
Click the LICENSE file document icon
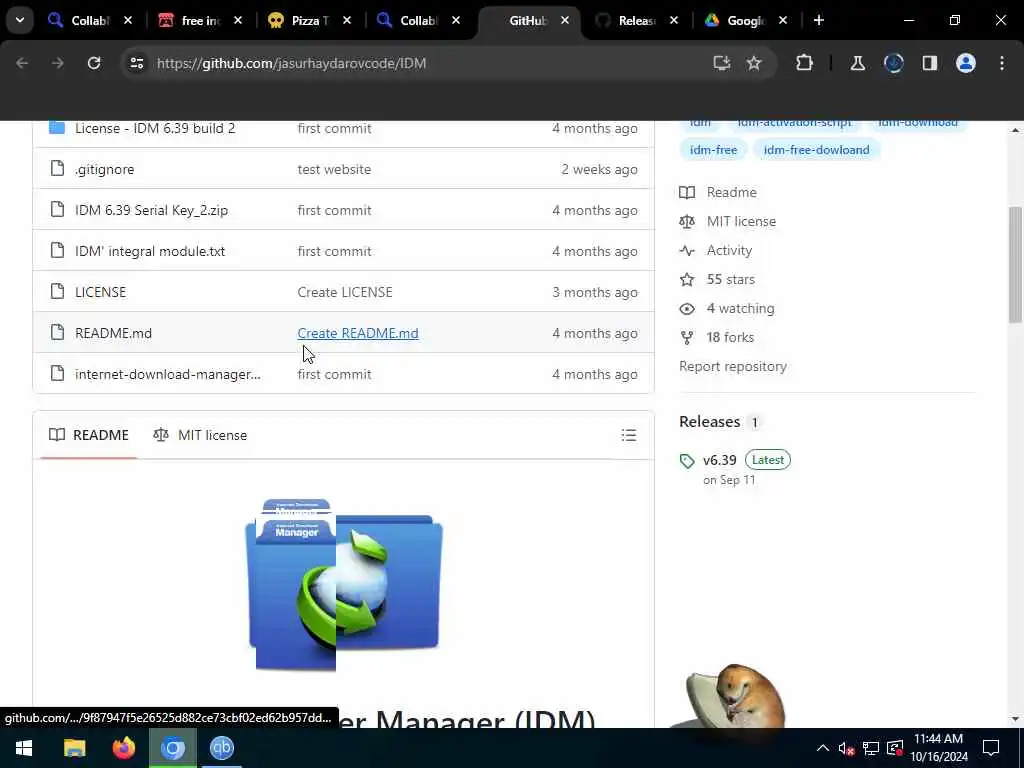click(57, 291)
